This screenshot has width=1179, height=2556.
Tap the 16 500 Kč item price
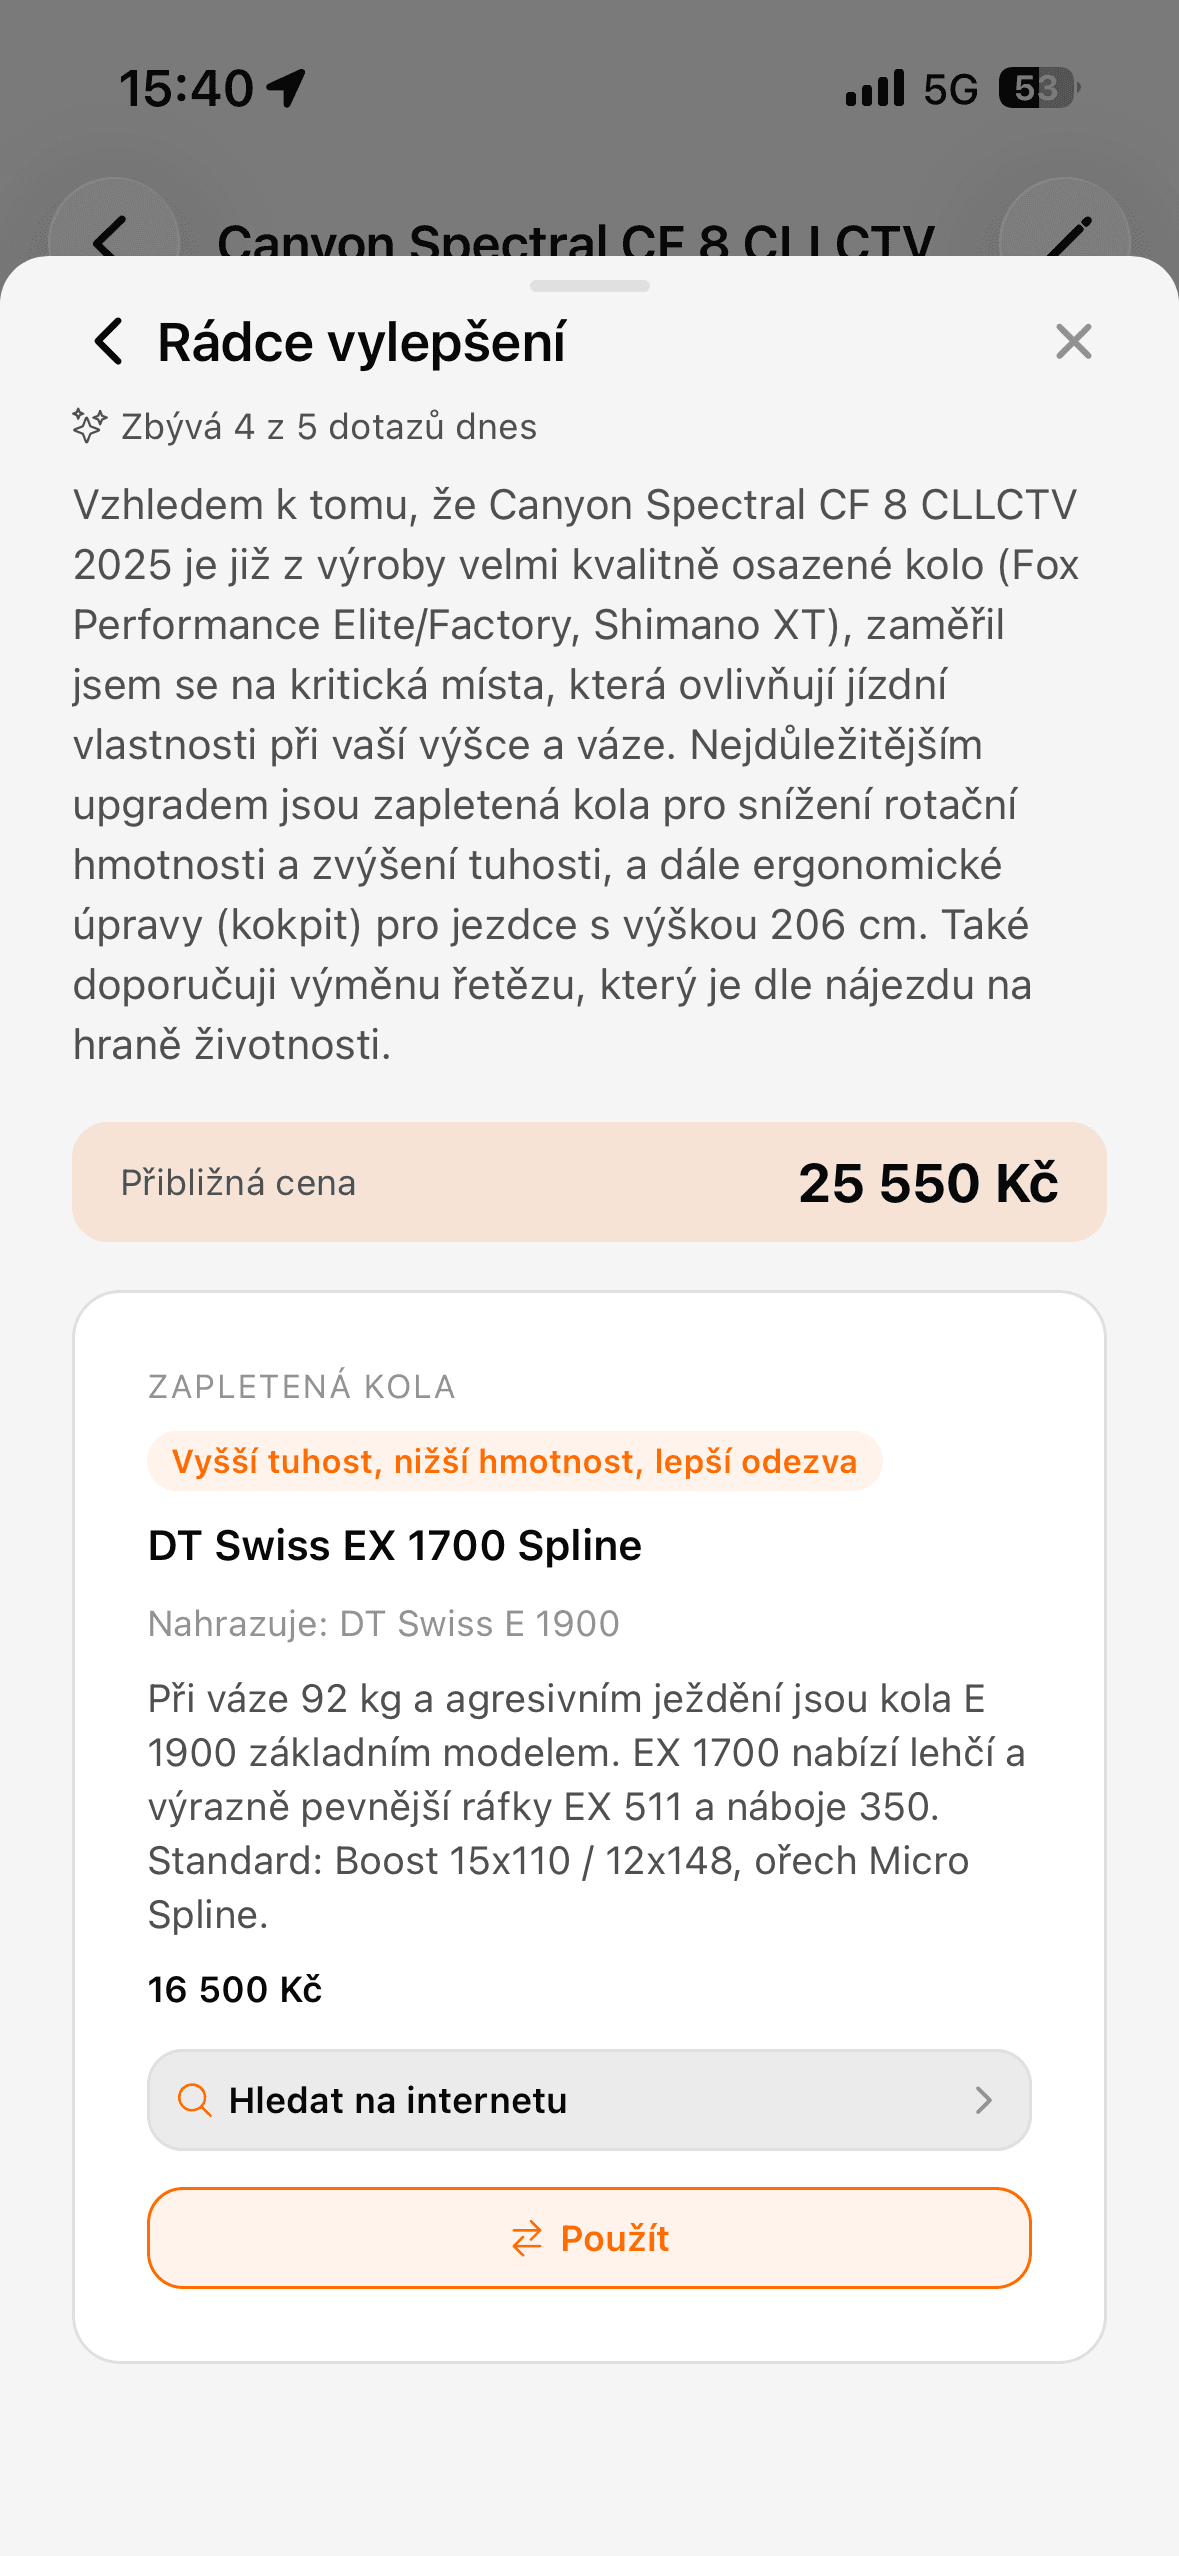click(x=235, y=1990)
